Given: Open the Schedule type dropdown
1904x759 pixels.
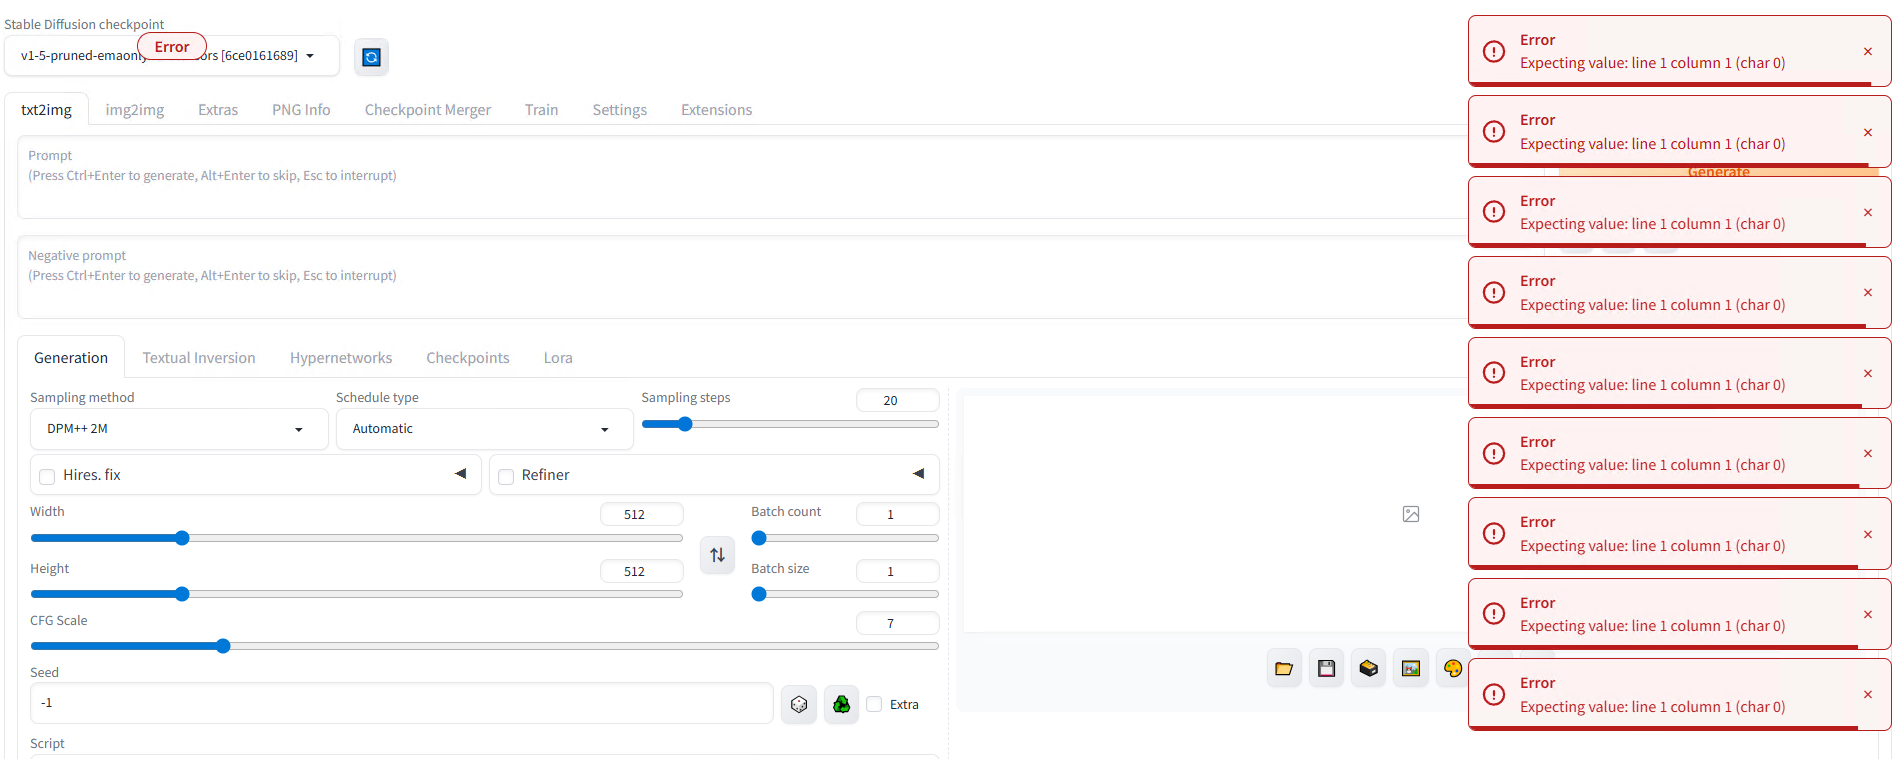Looking at the screenshot, I should coord(483,429).
